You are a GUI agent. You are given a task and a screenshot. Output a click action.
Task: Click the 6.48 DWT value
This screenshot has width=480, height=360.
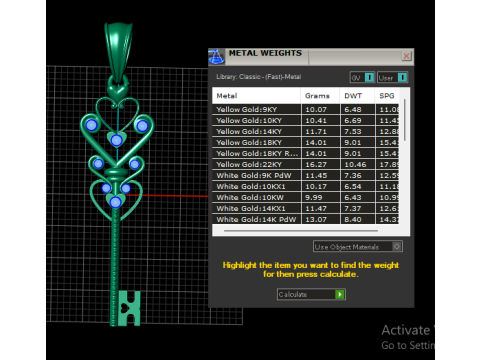tap(353, 109)
